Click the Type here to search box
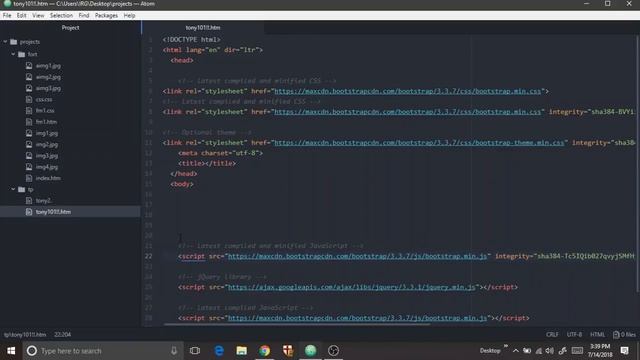Viewport: 640px width, 360px height. tap(102, 351)
